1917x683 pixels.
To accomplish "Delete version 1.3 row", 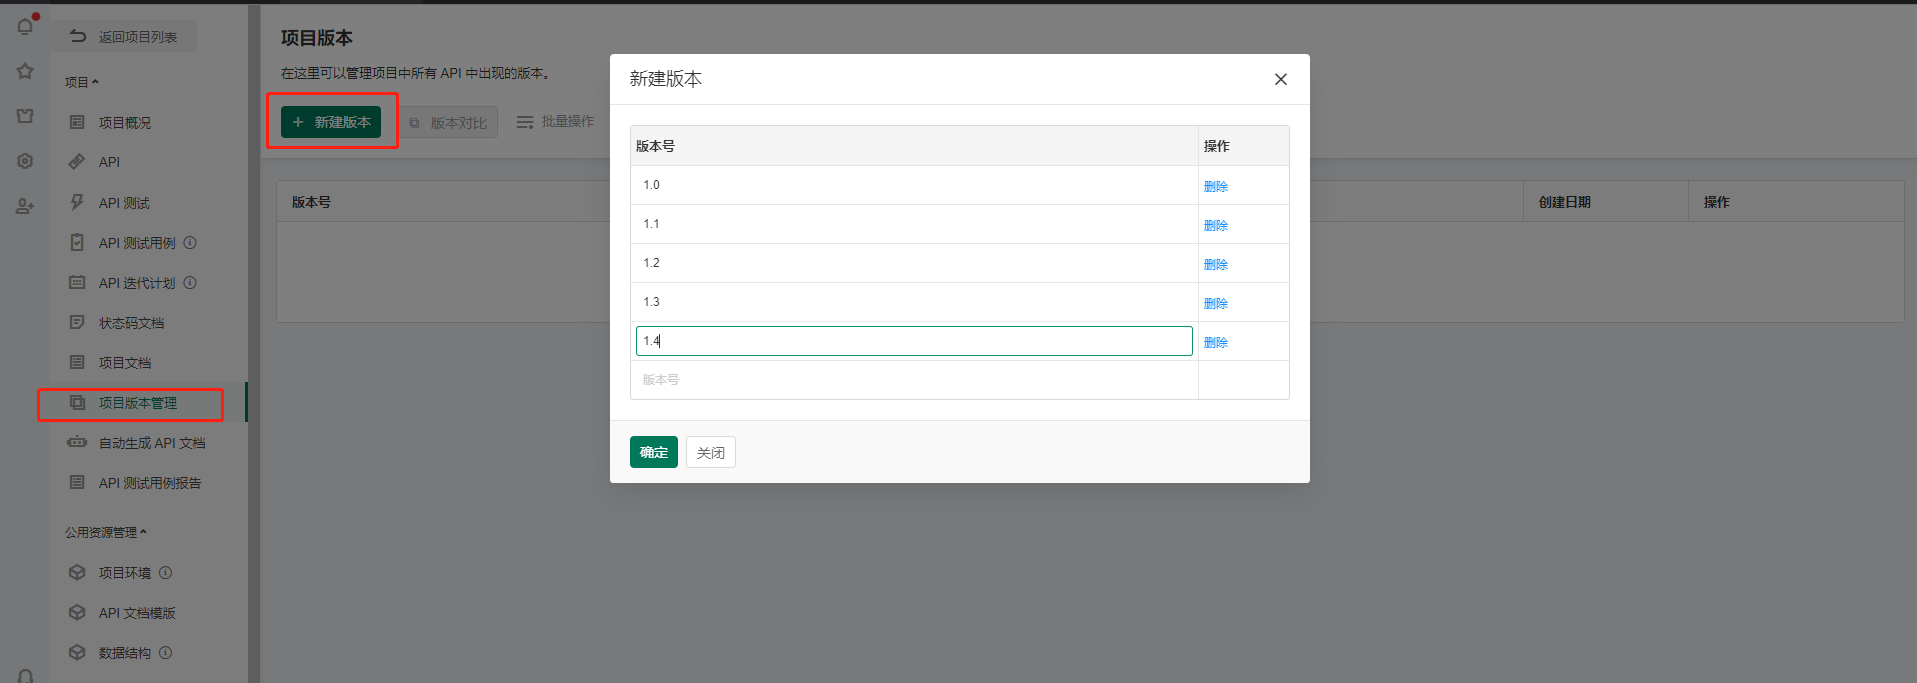I will [1216, 303].
